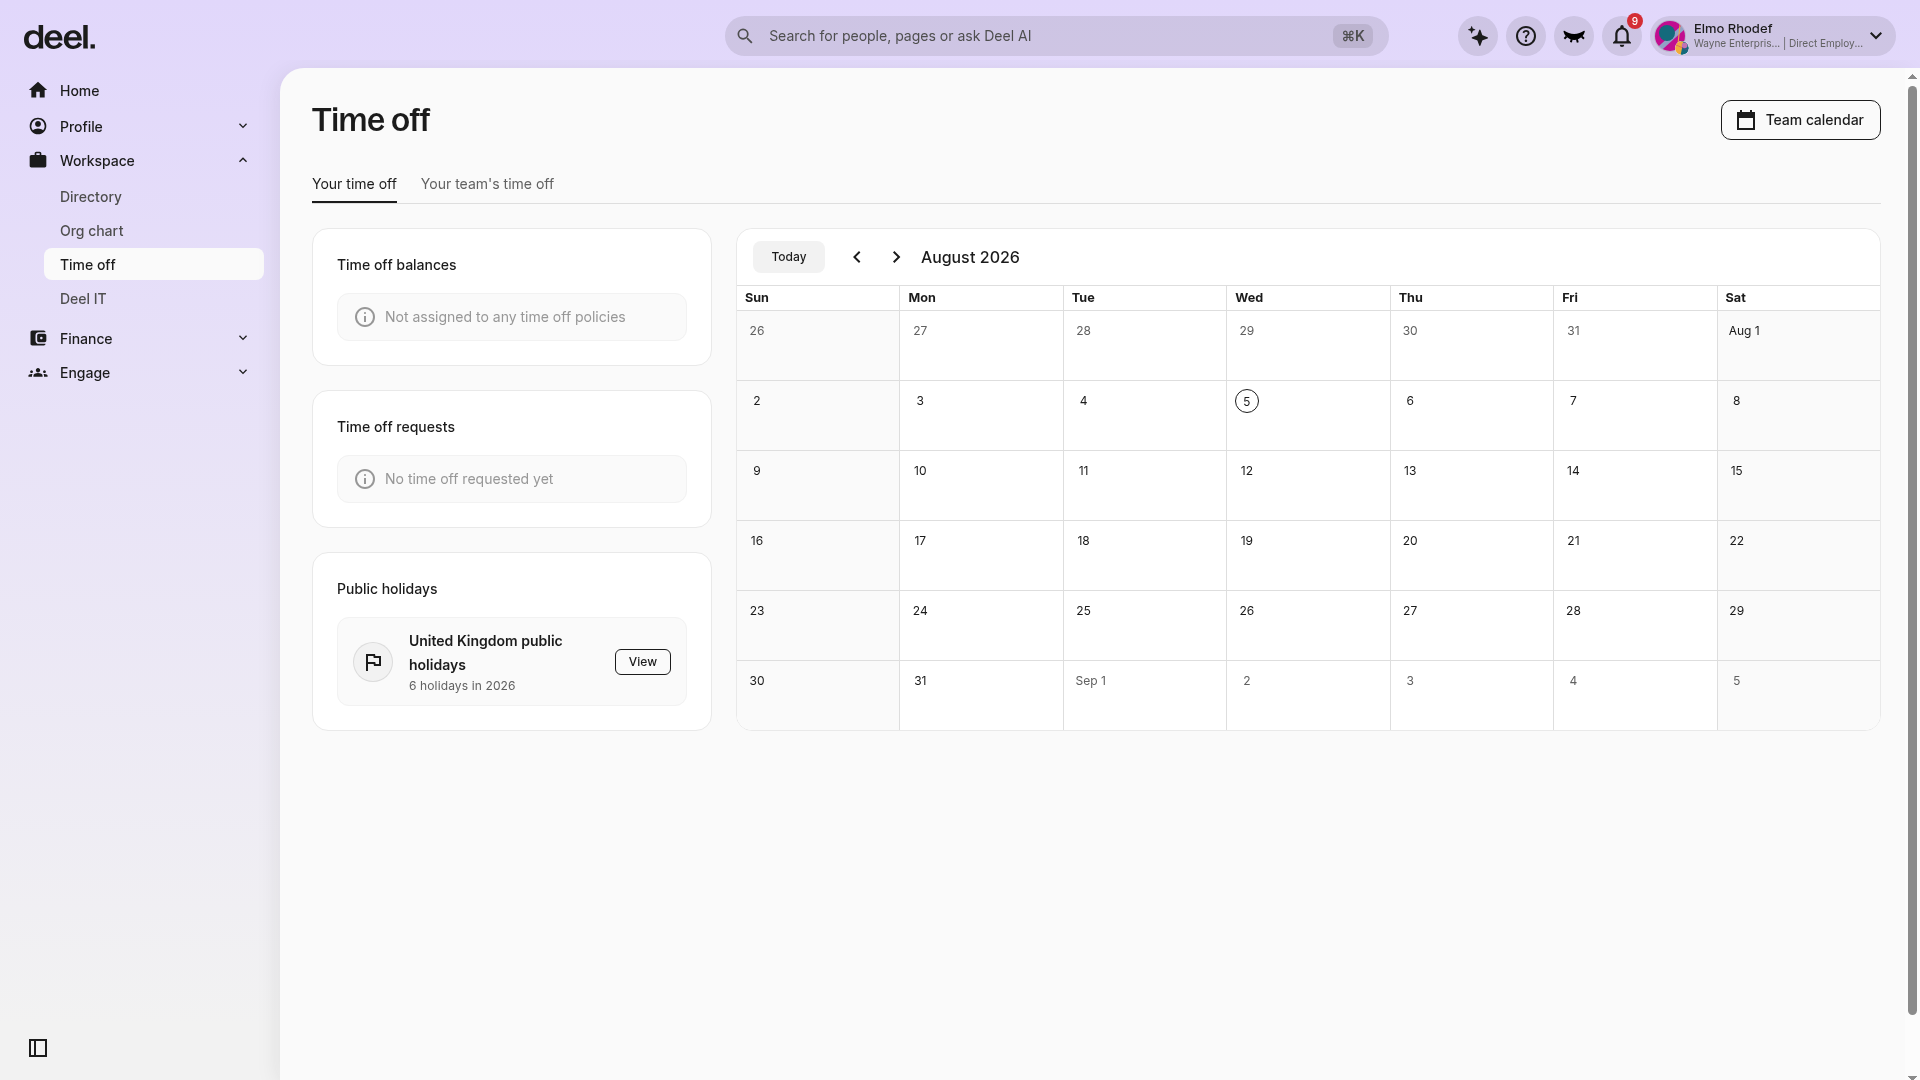Select Time off in the sidebar
Screen dimensions: 1920x1080
pyautogui.click(x=154, y=264)
